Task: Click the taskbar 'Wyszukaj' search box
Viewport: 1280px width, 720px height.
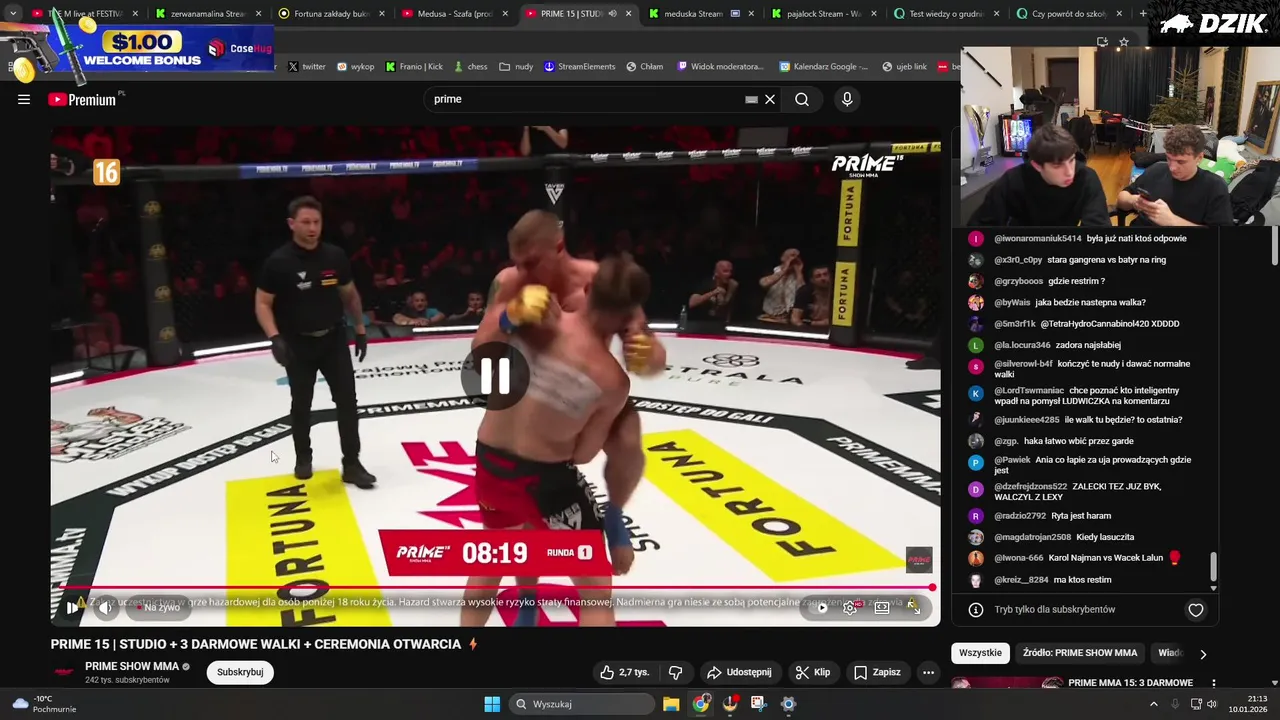Action: click(581, 704)
